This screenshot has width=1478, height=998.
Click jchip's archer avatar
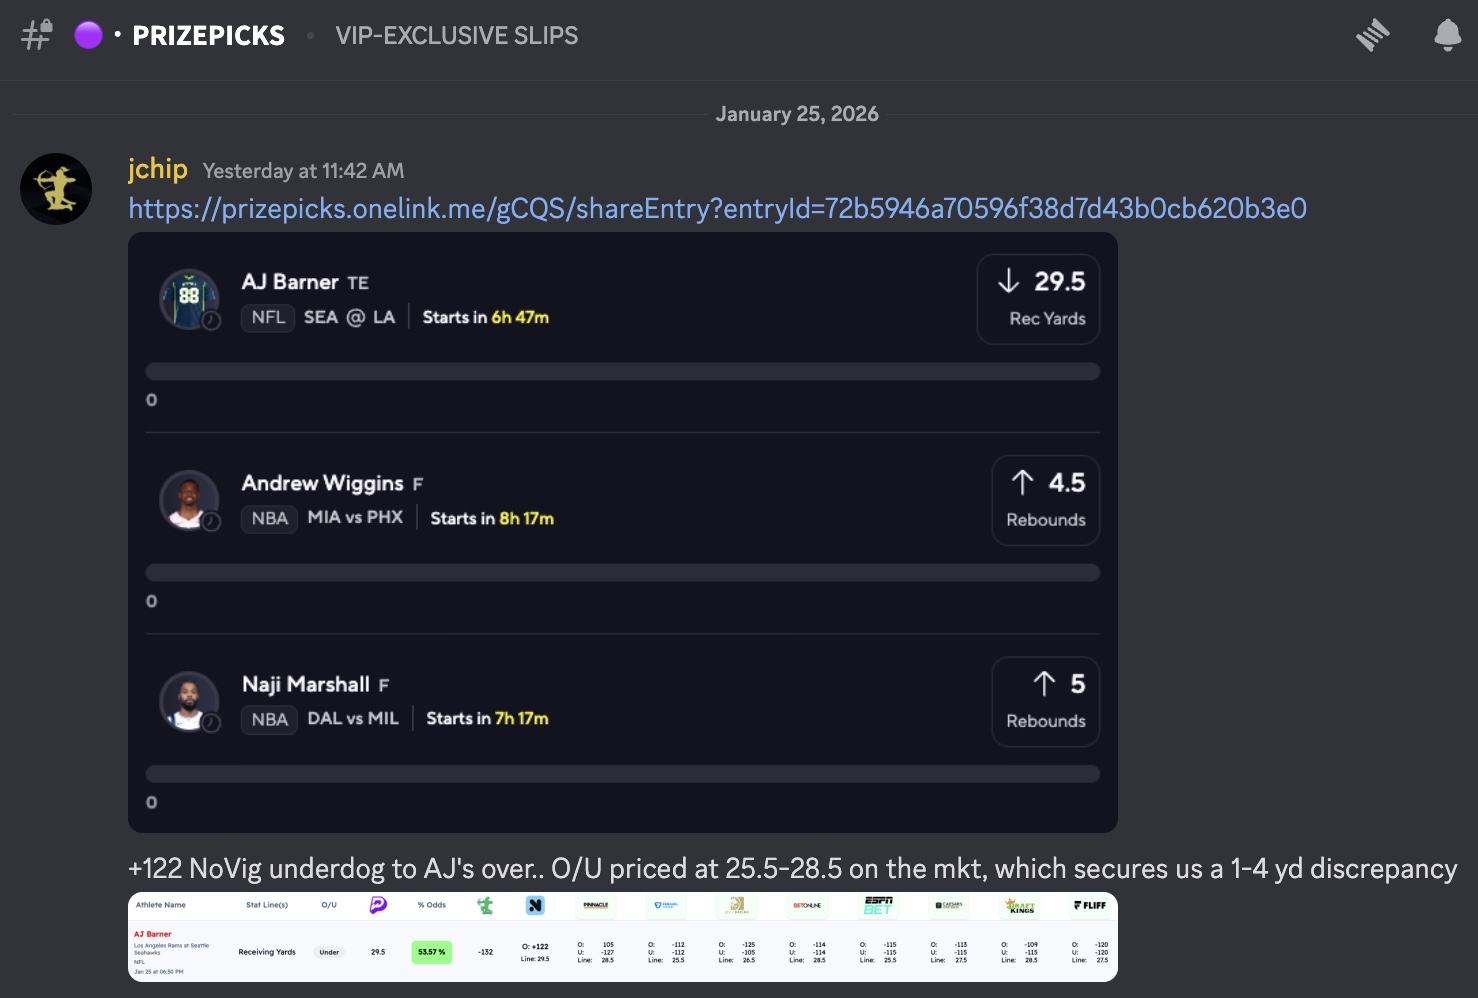(x=56, y=189)
